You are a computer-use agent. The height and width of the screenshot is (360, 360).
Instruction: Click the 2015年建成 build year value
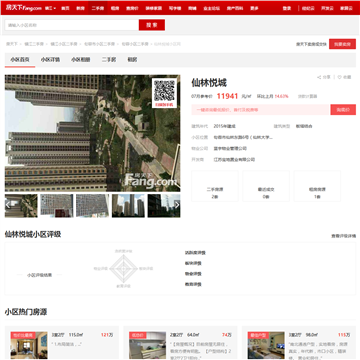225,126
